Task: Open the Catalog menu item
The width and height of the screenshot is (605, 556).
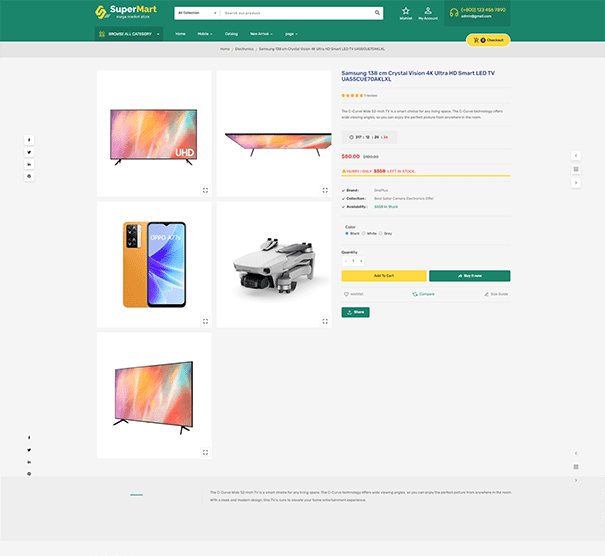Action: (x=231, y=34)
